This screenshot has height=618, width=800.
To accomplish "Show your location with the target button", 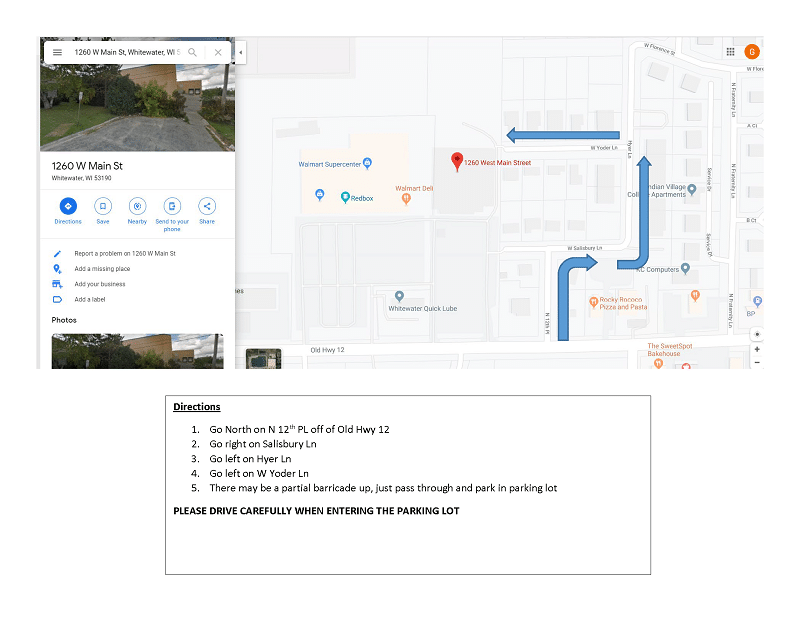I will point(757,334).
